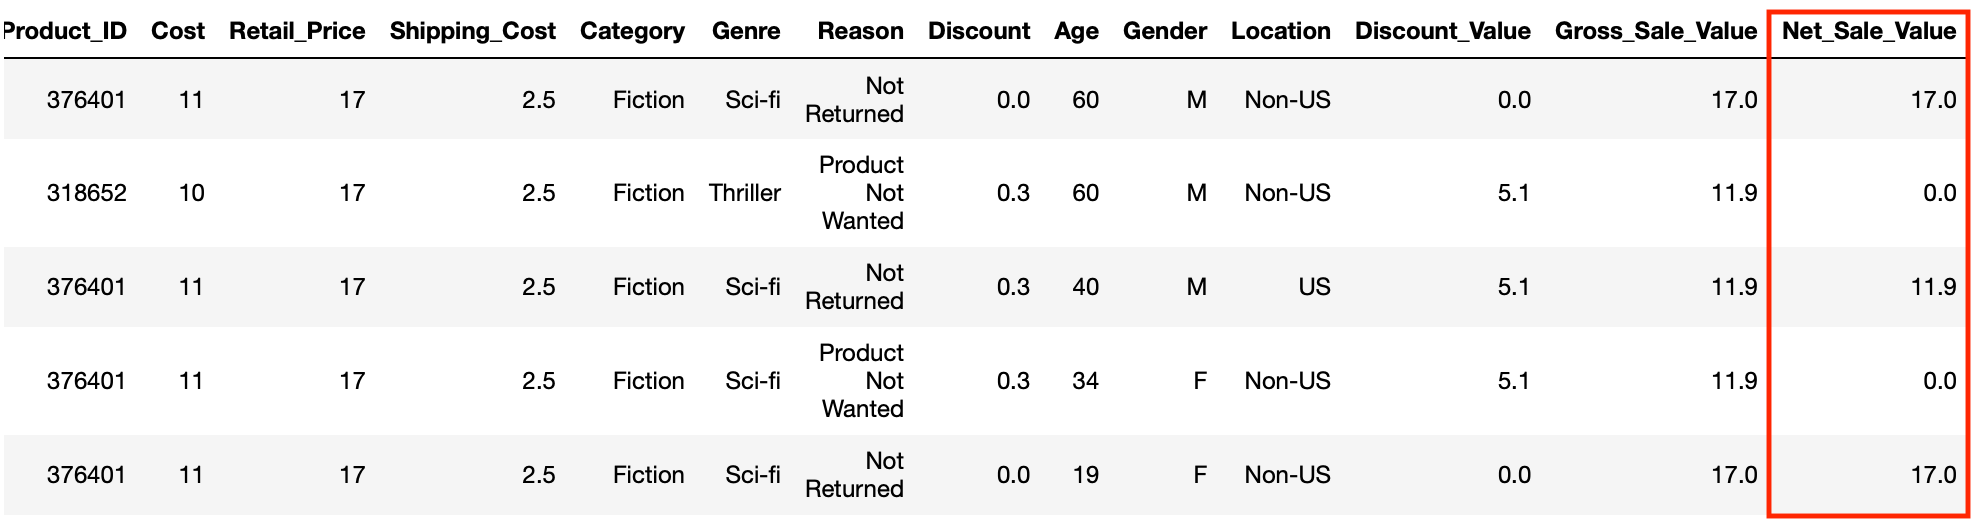Click the 11.9 value under Net_Sale_Value
This screenshot has height=530, width=1982.
(x=1933, y=287)
